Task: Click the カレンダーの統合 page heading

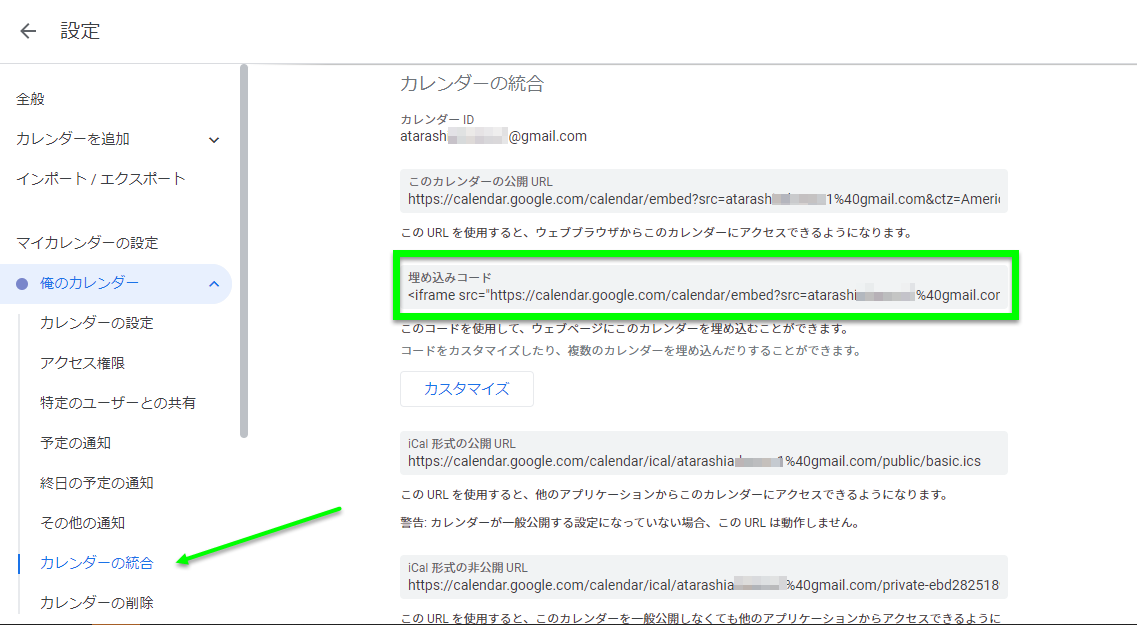Action: [472, 83]
